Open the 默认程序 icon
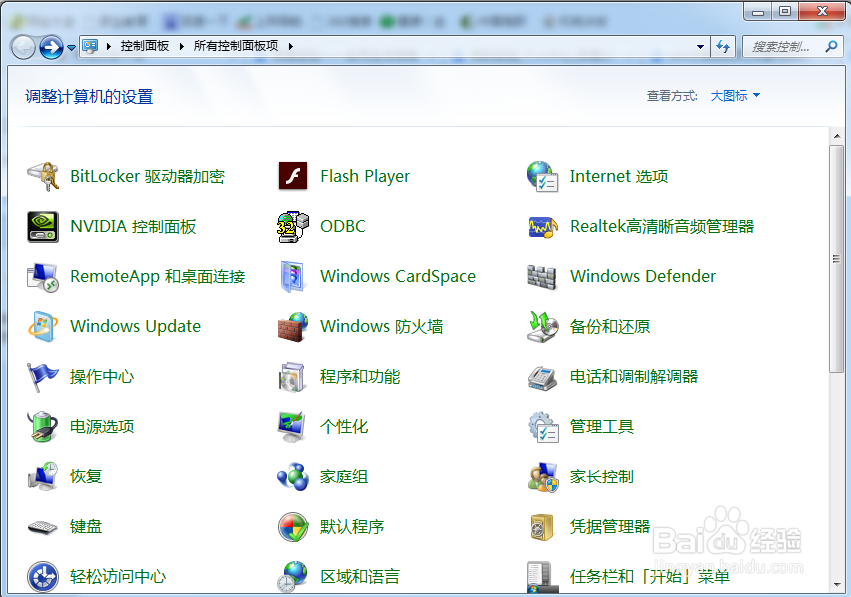Image resolution: width=851 pixels, height=597 pixels. [293, 527]
